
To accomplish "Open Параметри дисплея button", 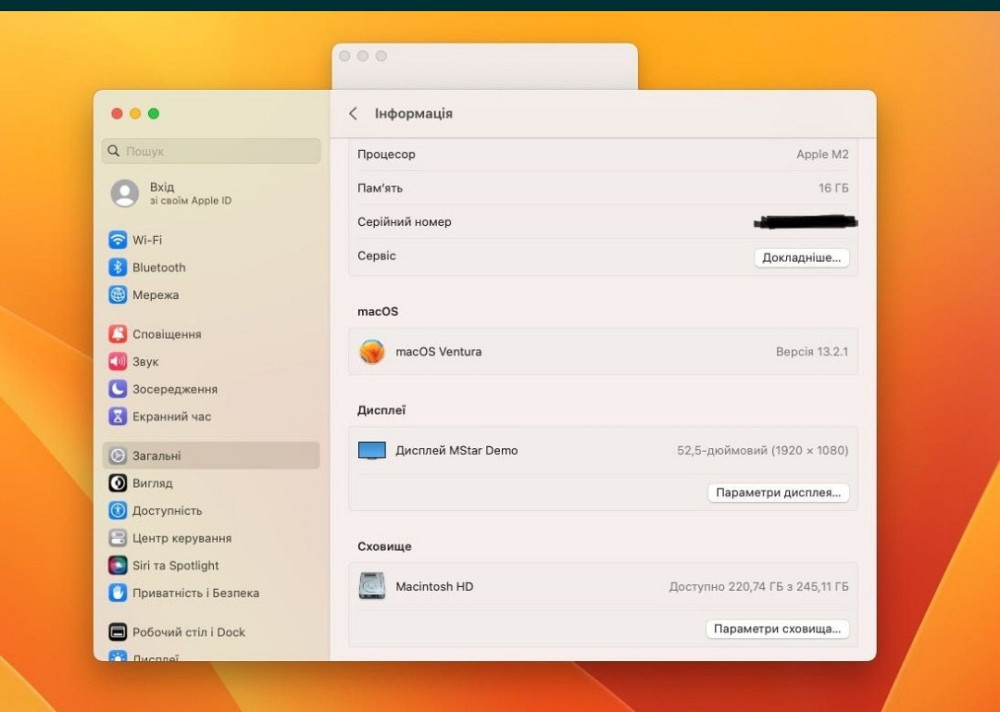I will coord(779,493).
